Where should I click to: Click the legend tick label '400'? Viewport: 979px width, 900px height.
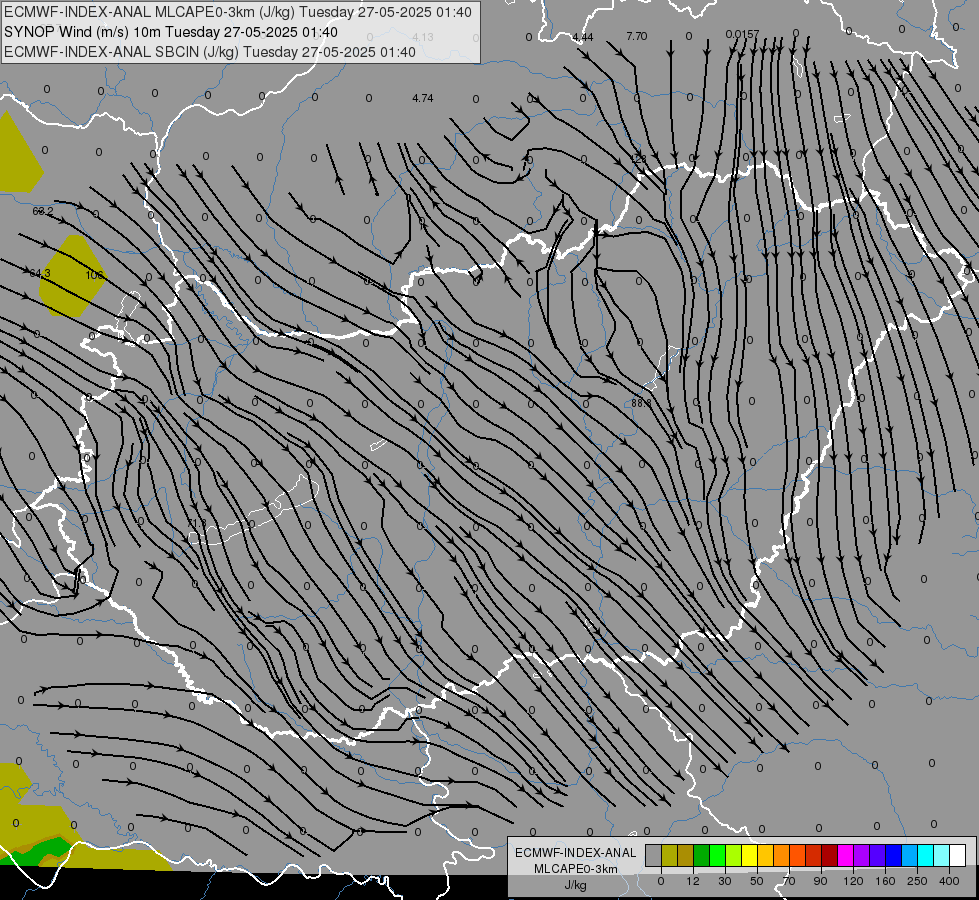click(x=949, y=881)
